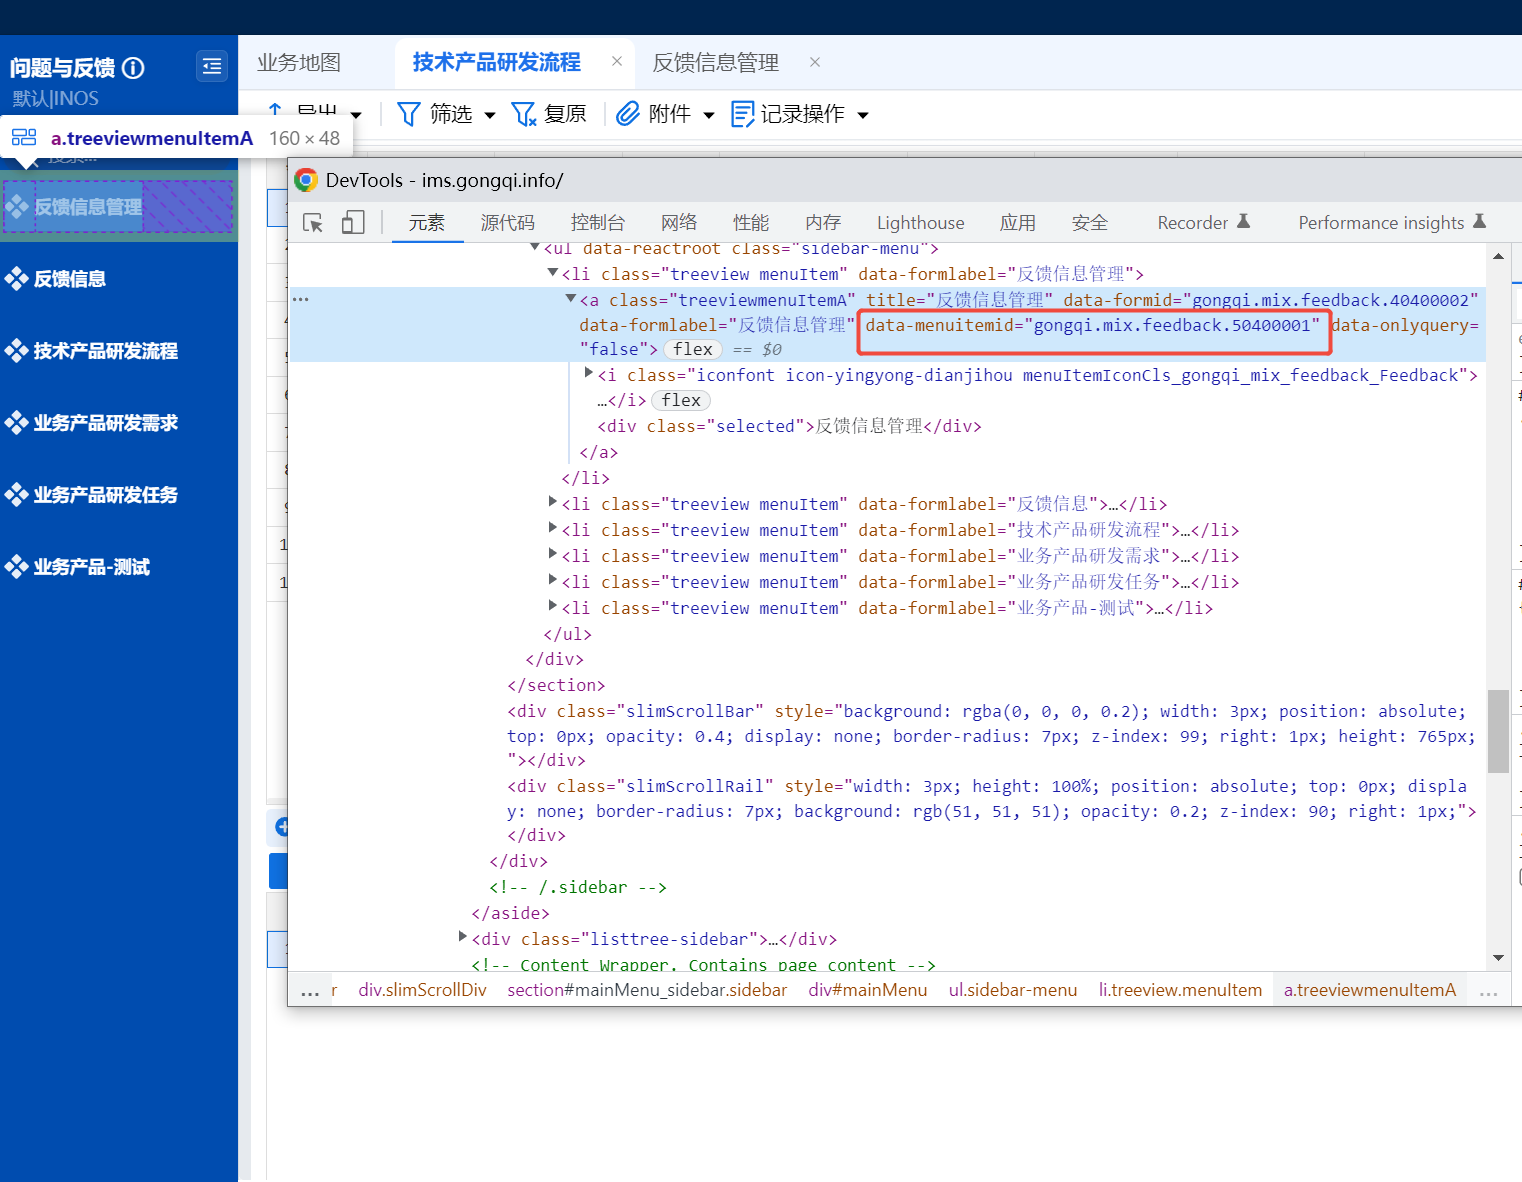1522x1182 pixels.
Task: Click the info icon beside 问题与反馈
Action: coord(133,68)
